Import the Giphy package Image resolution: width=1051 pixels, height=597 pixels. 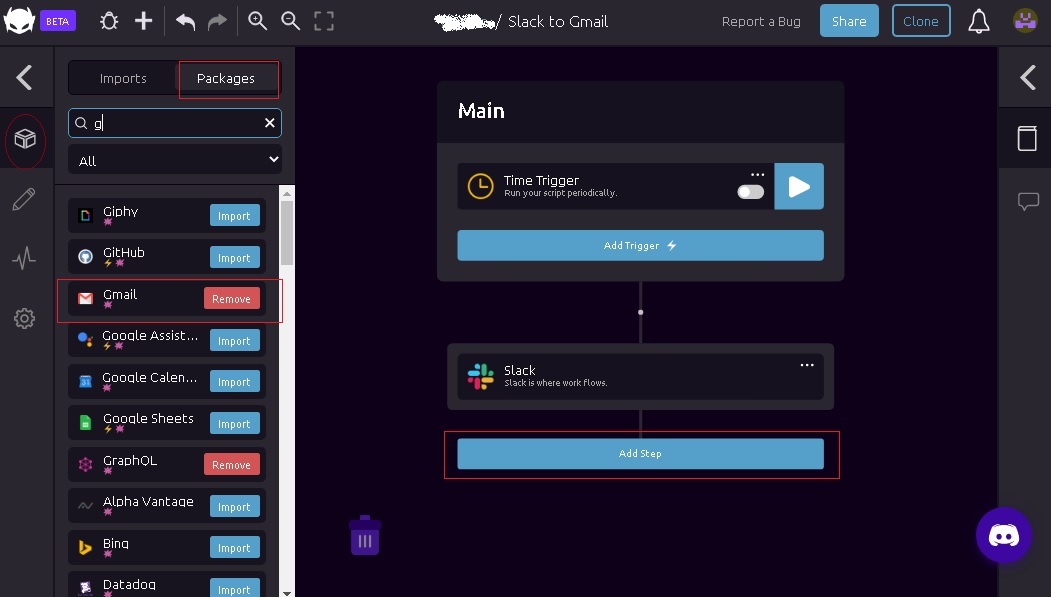point(235,216)
